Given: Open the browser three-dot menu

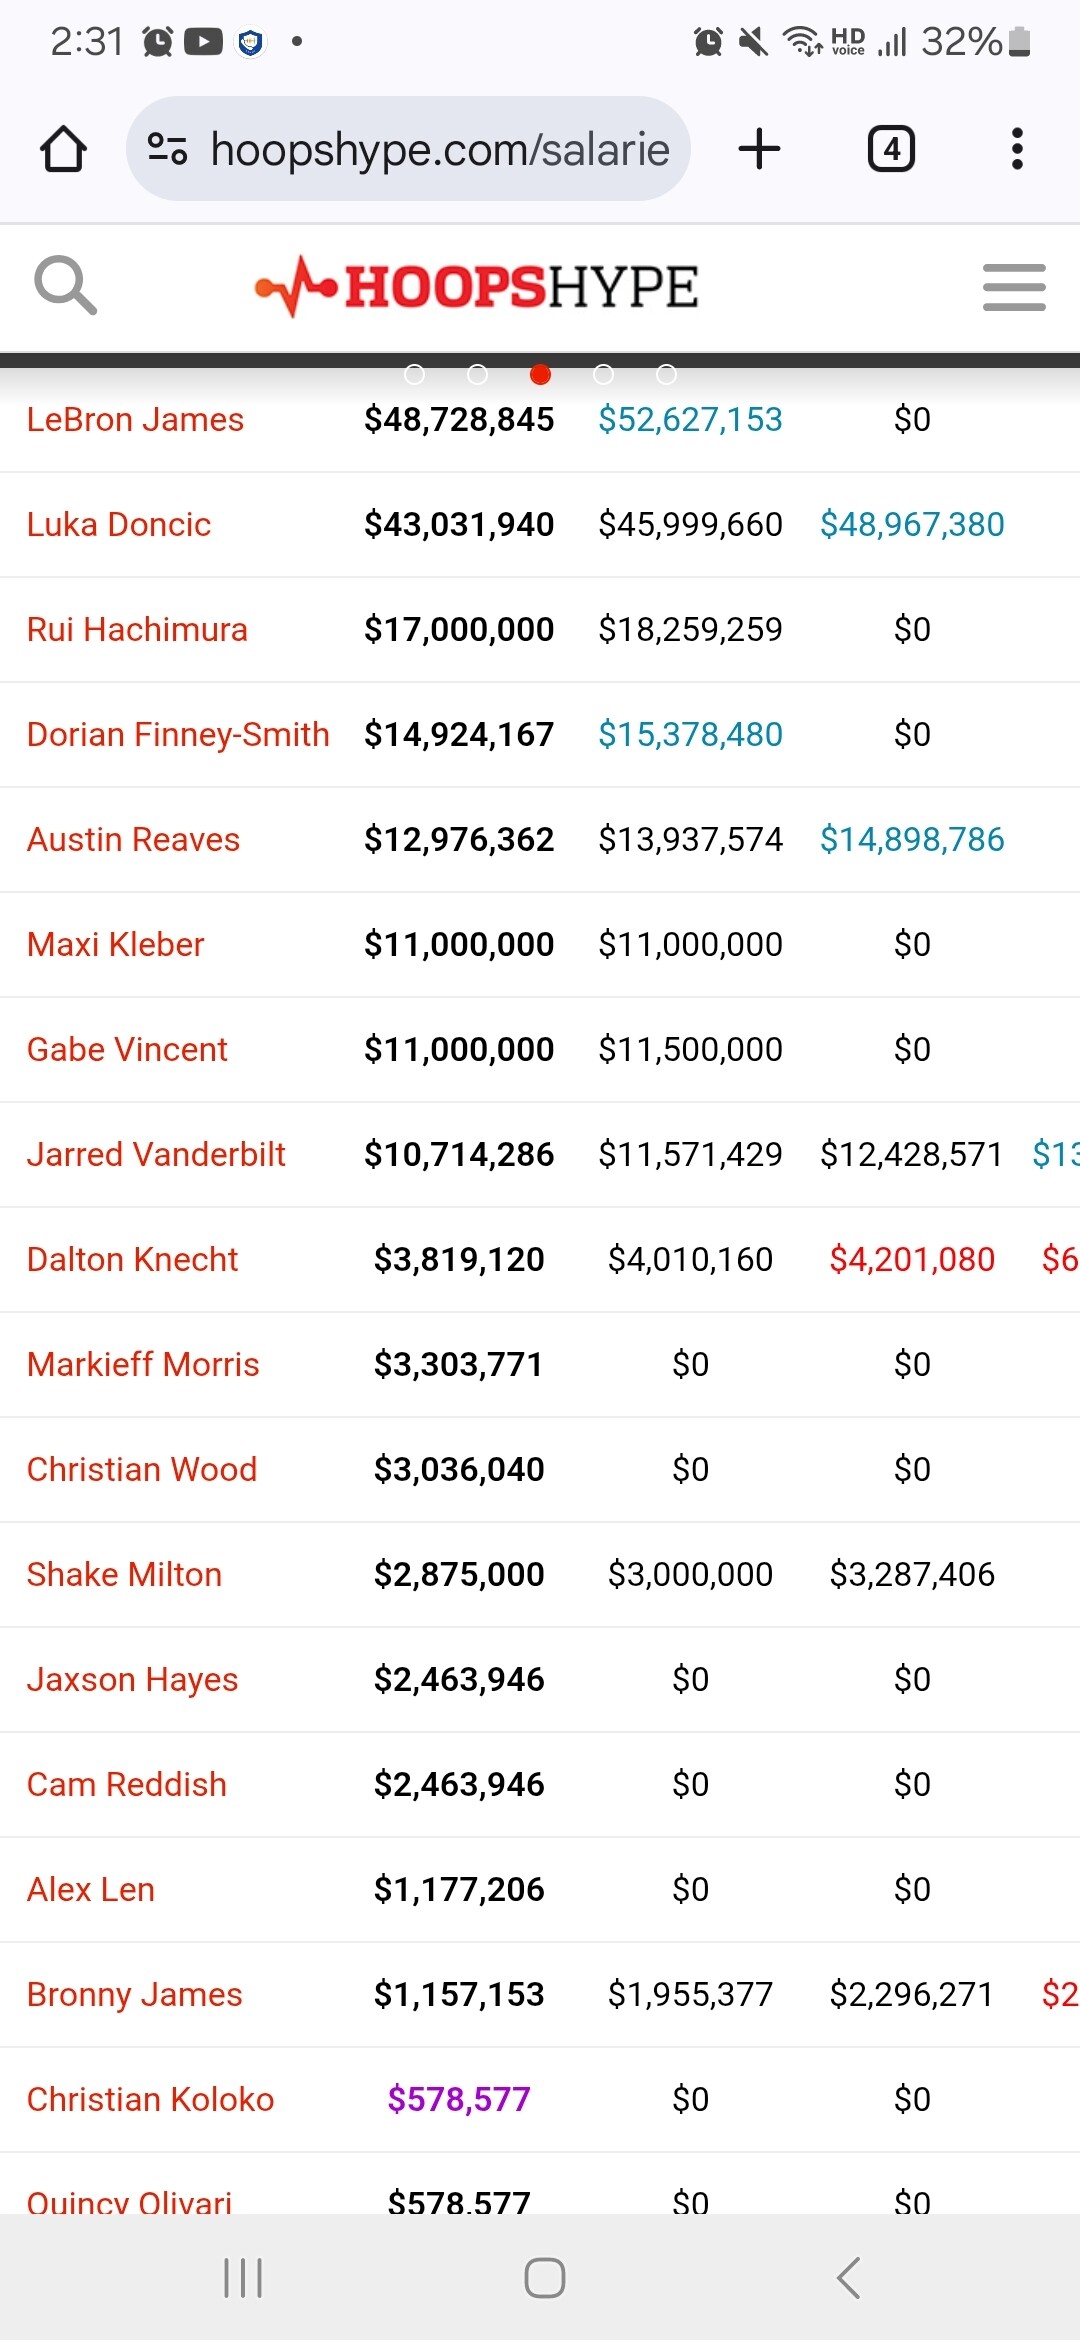Looking at the screenshot, I should tap(1017, 149).
